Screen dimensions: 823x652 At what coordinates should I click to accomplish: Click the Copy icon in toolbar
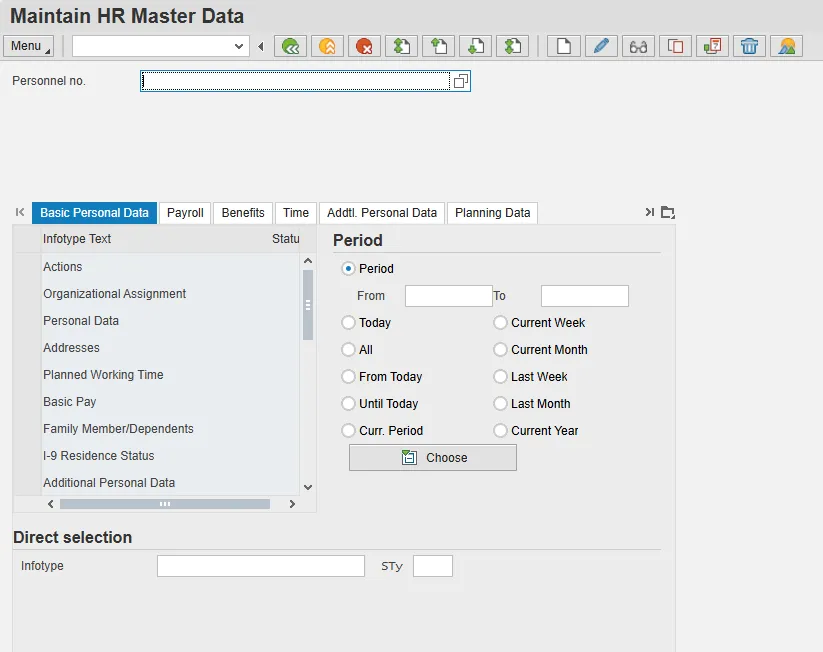[675, 46]
